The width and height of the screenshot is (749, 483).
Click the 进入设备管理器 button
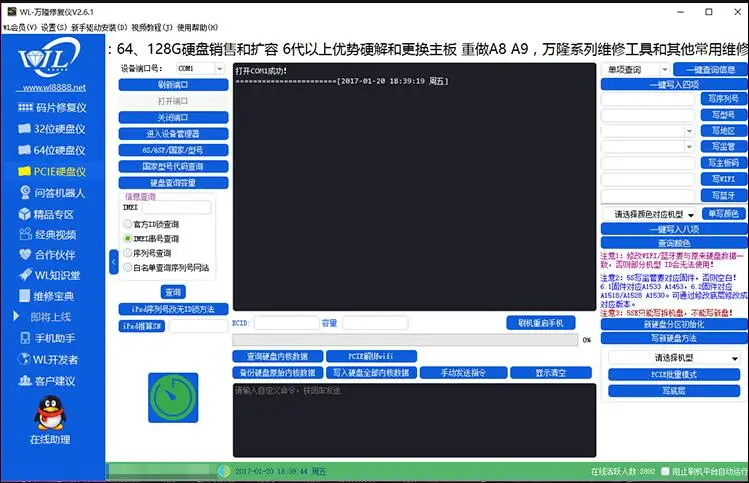pyautogui.click(x=173, y=134)
